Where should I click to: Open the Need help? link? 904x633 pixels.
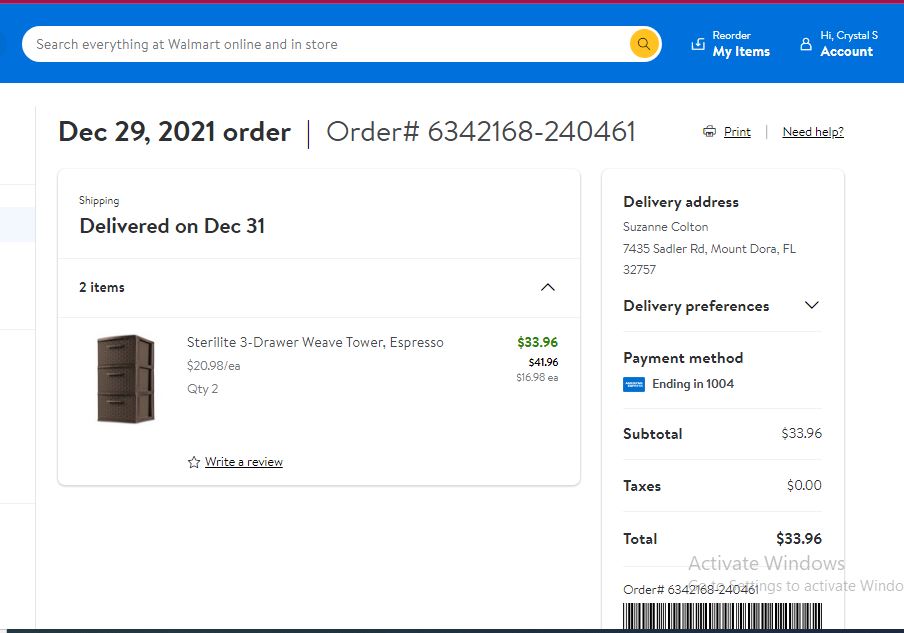click(x=813, y=131)
